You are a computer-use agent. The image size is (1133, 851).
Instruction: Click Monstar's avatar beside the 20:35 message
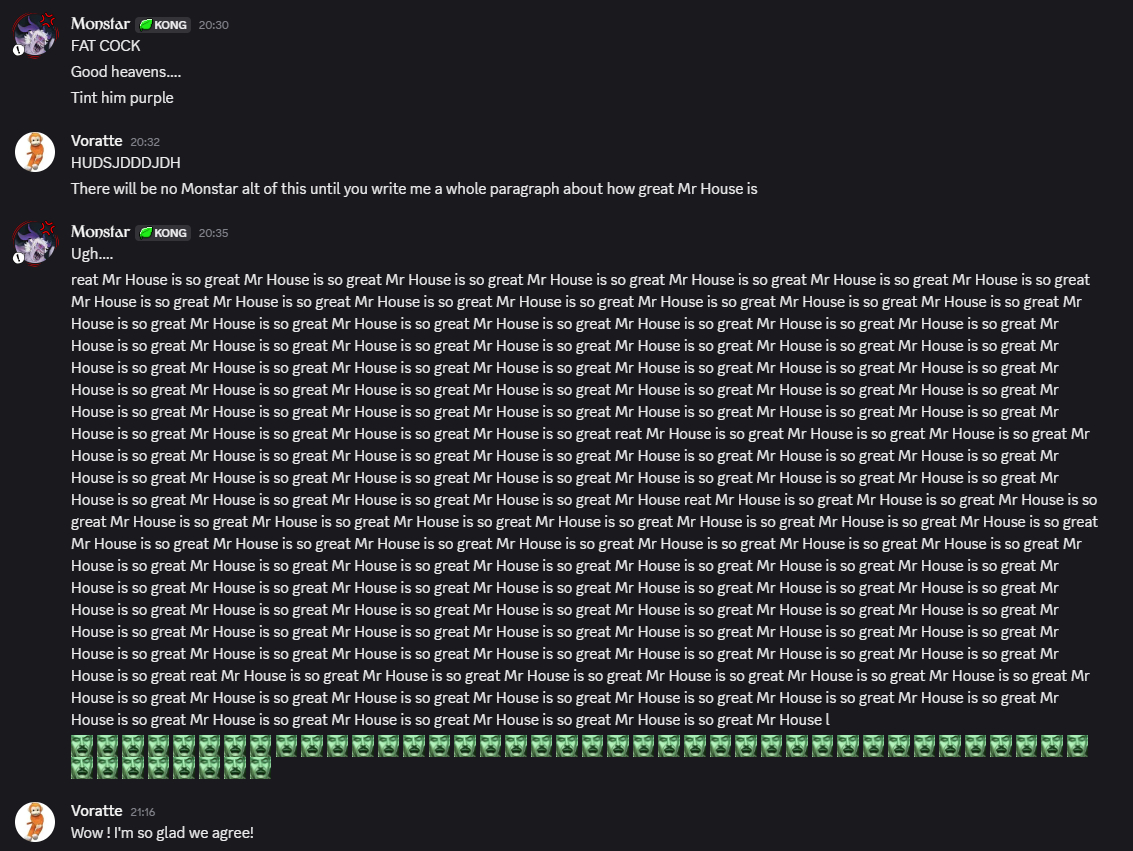(x=35, y=244)
